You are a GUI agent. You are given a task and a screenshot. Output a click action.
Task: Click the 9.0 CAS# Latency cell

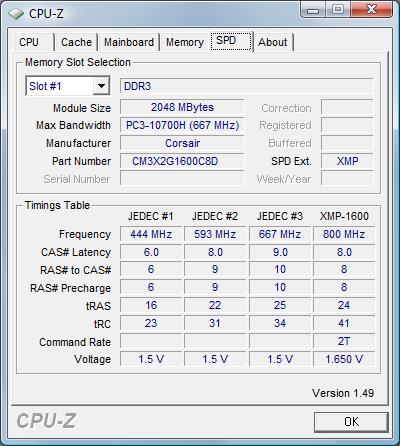(280, 252)
